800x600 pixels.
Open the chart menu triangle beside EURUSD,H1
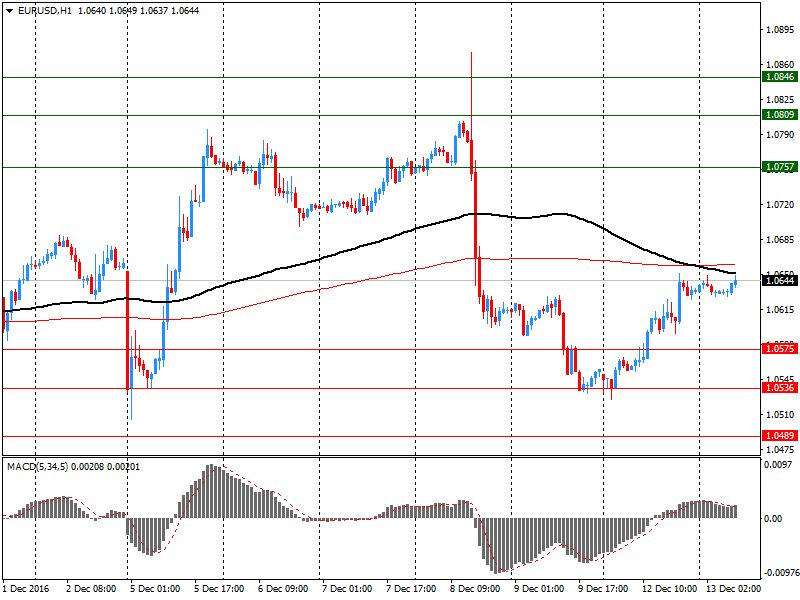coord(9,11)
